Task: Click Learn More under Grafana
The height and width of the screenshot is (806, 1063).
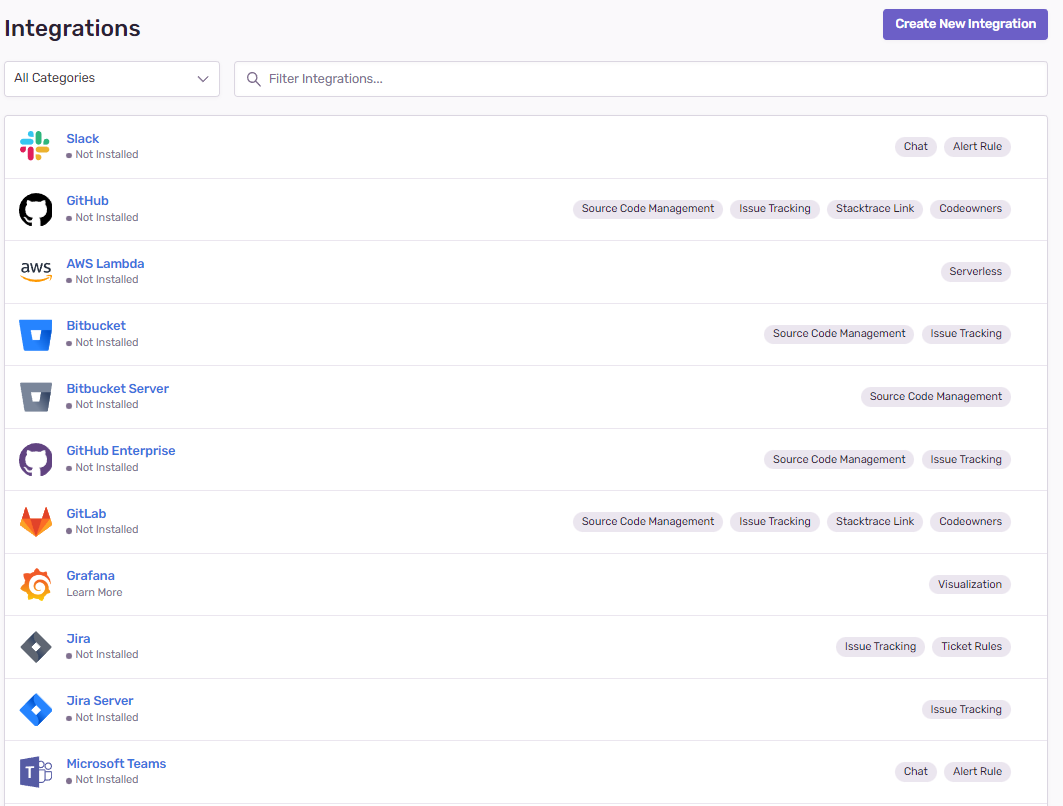Action: click(x=94, y=593)
